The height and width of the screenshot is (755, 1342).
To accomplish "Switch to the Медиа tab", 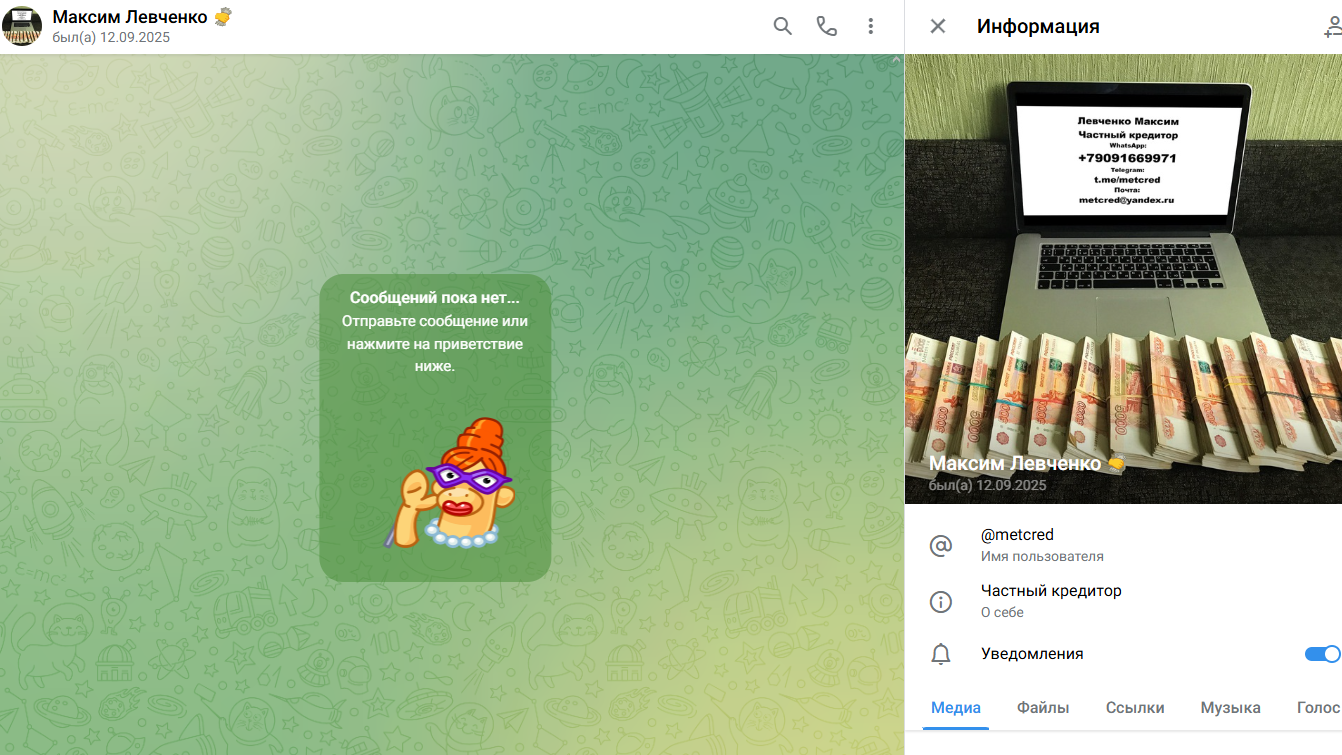I will pos(956,708).
